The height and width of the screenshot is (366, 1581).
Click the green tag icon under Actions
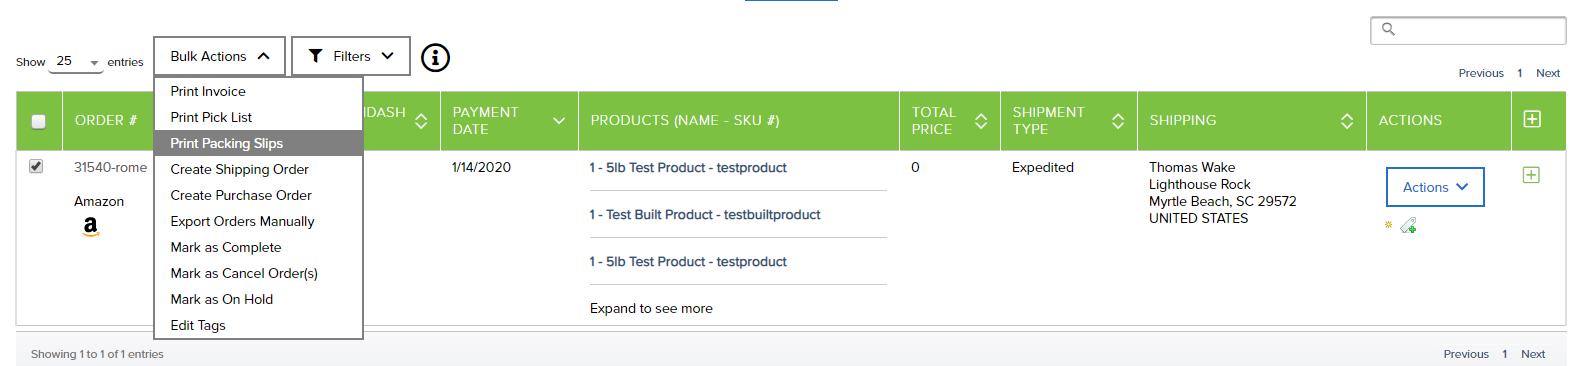pos(1408,226)
